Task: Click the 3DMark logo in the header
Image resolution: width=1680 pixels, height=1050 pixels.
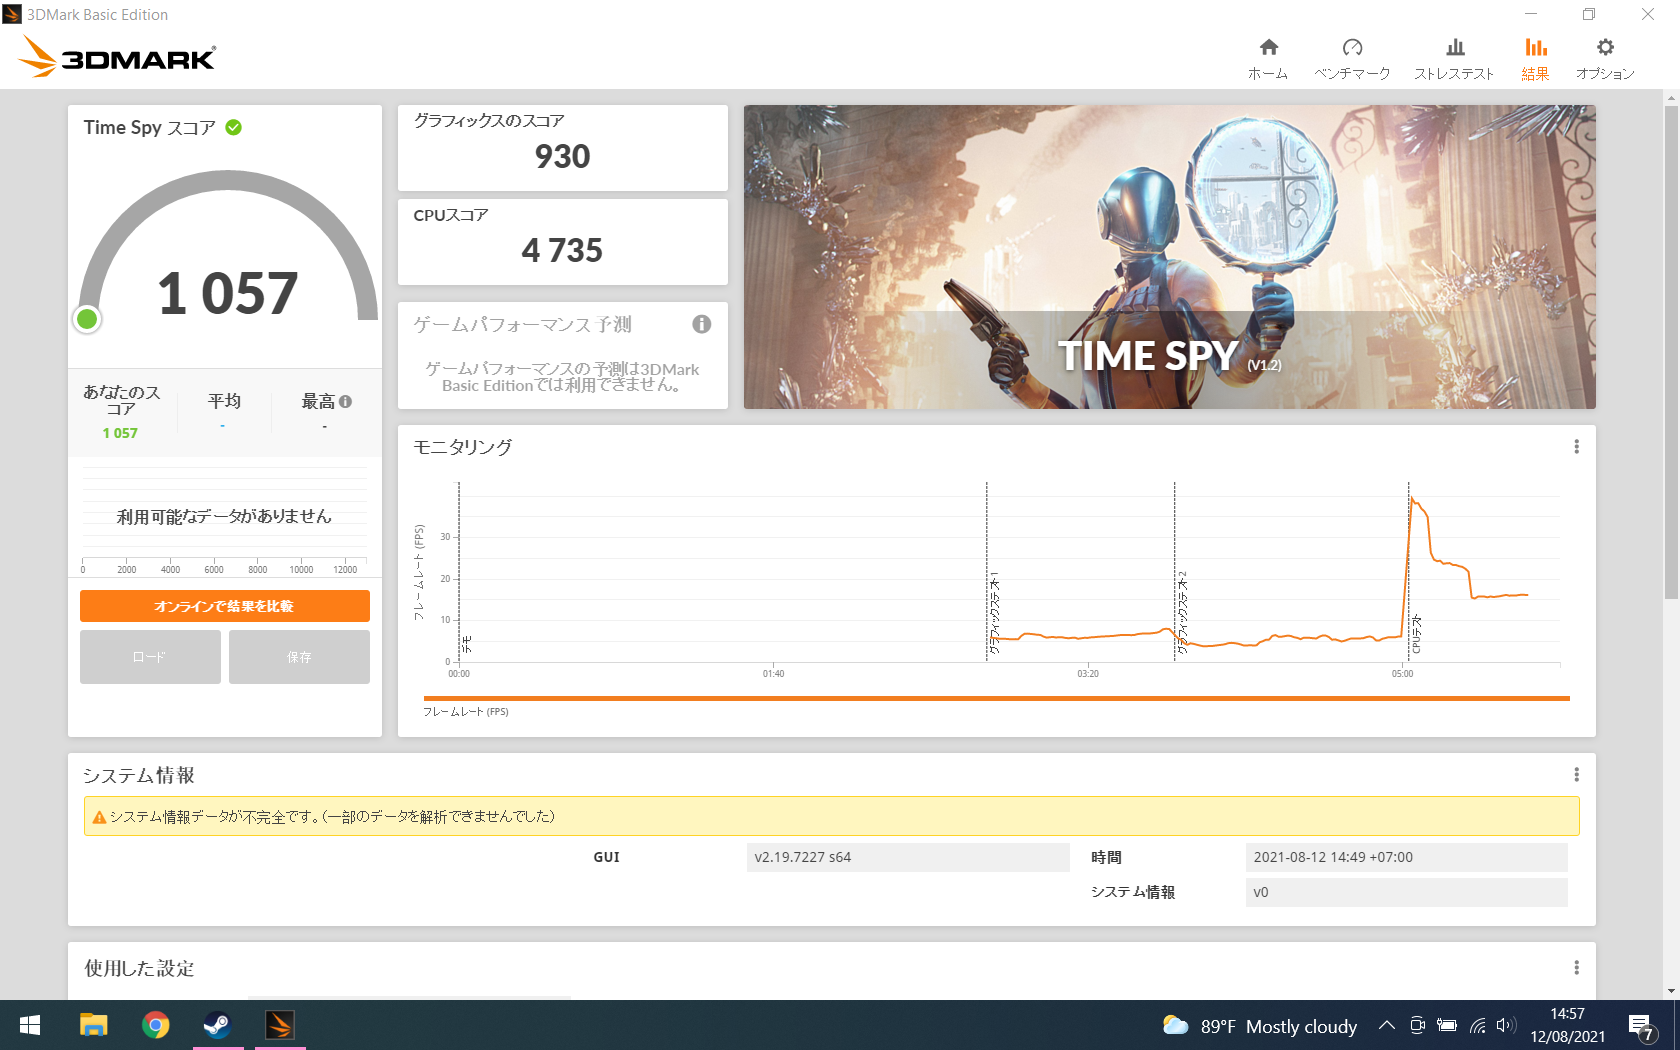Action: click(x=117, y=57)
